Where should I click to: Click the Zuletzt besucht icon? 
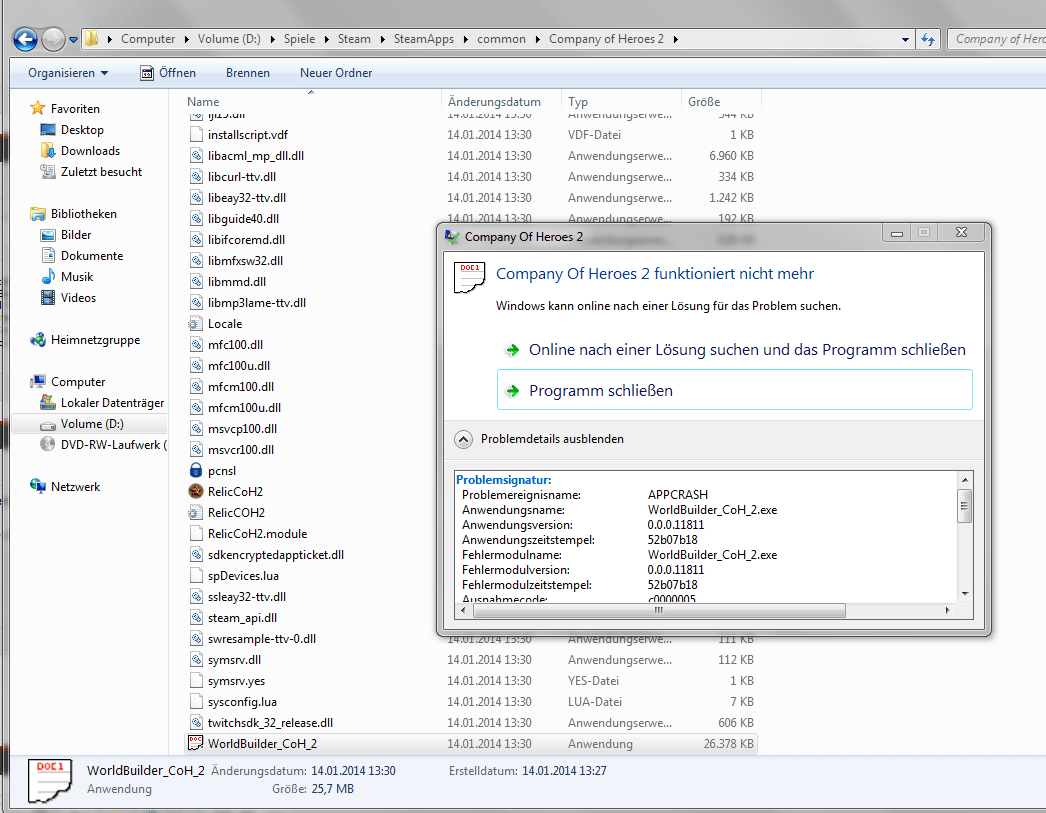click(x=47, y=171)
